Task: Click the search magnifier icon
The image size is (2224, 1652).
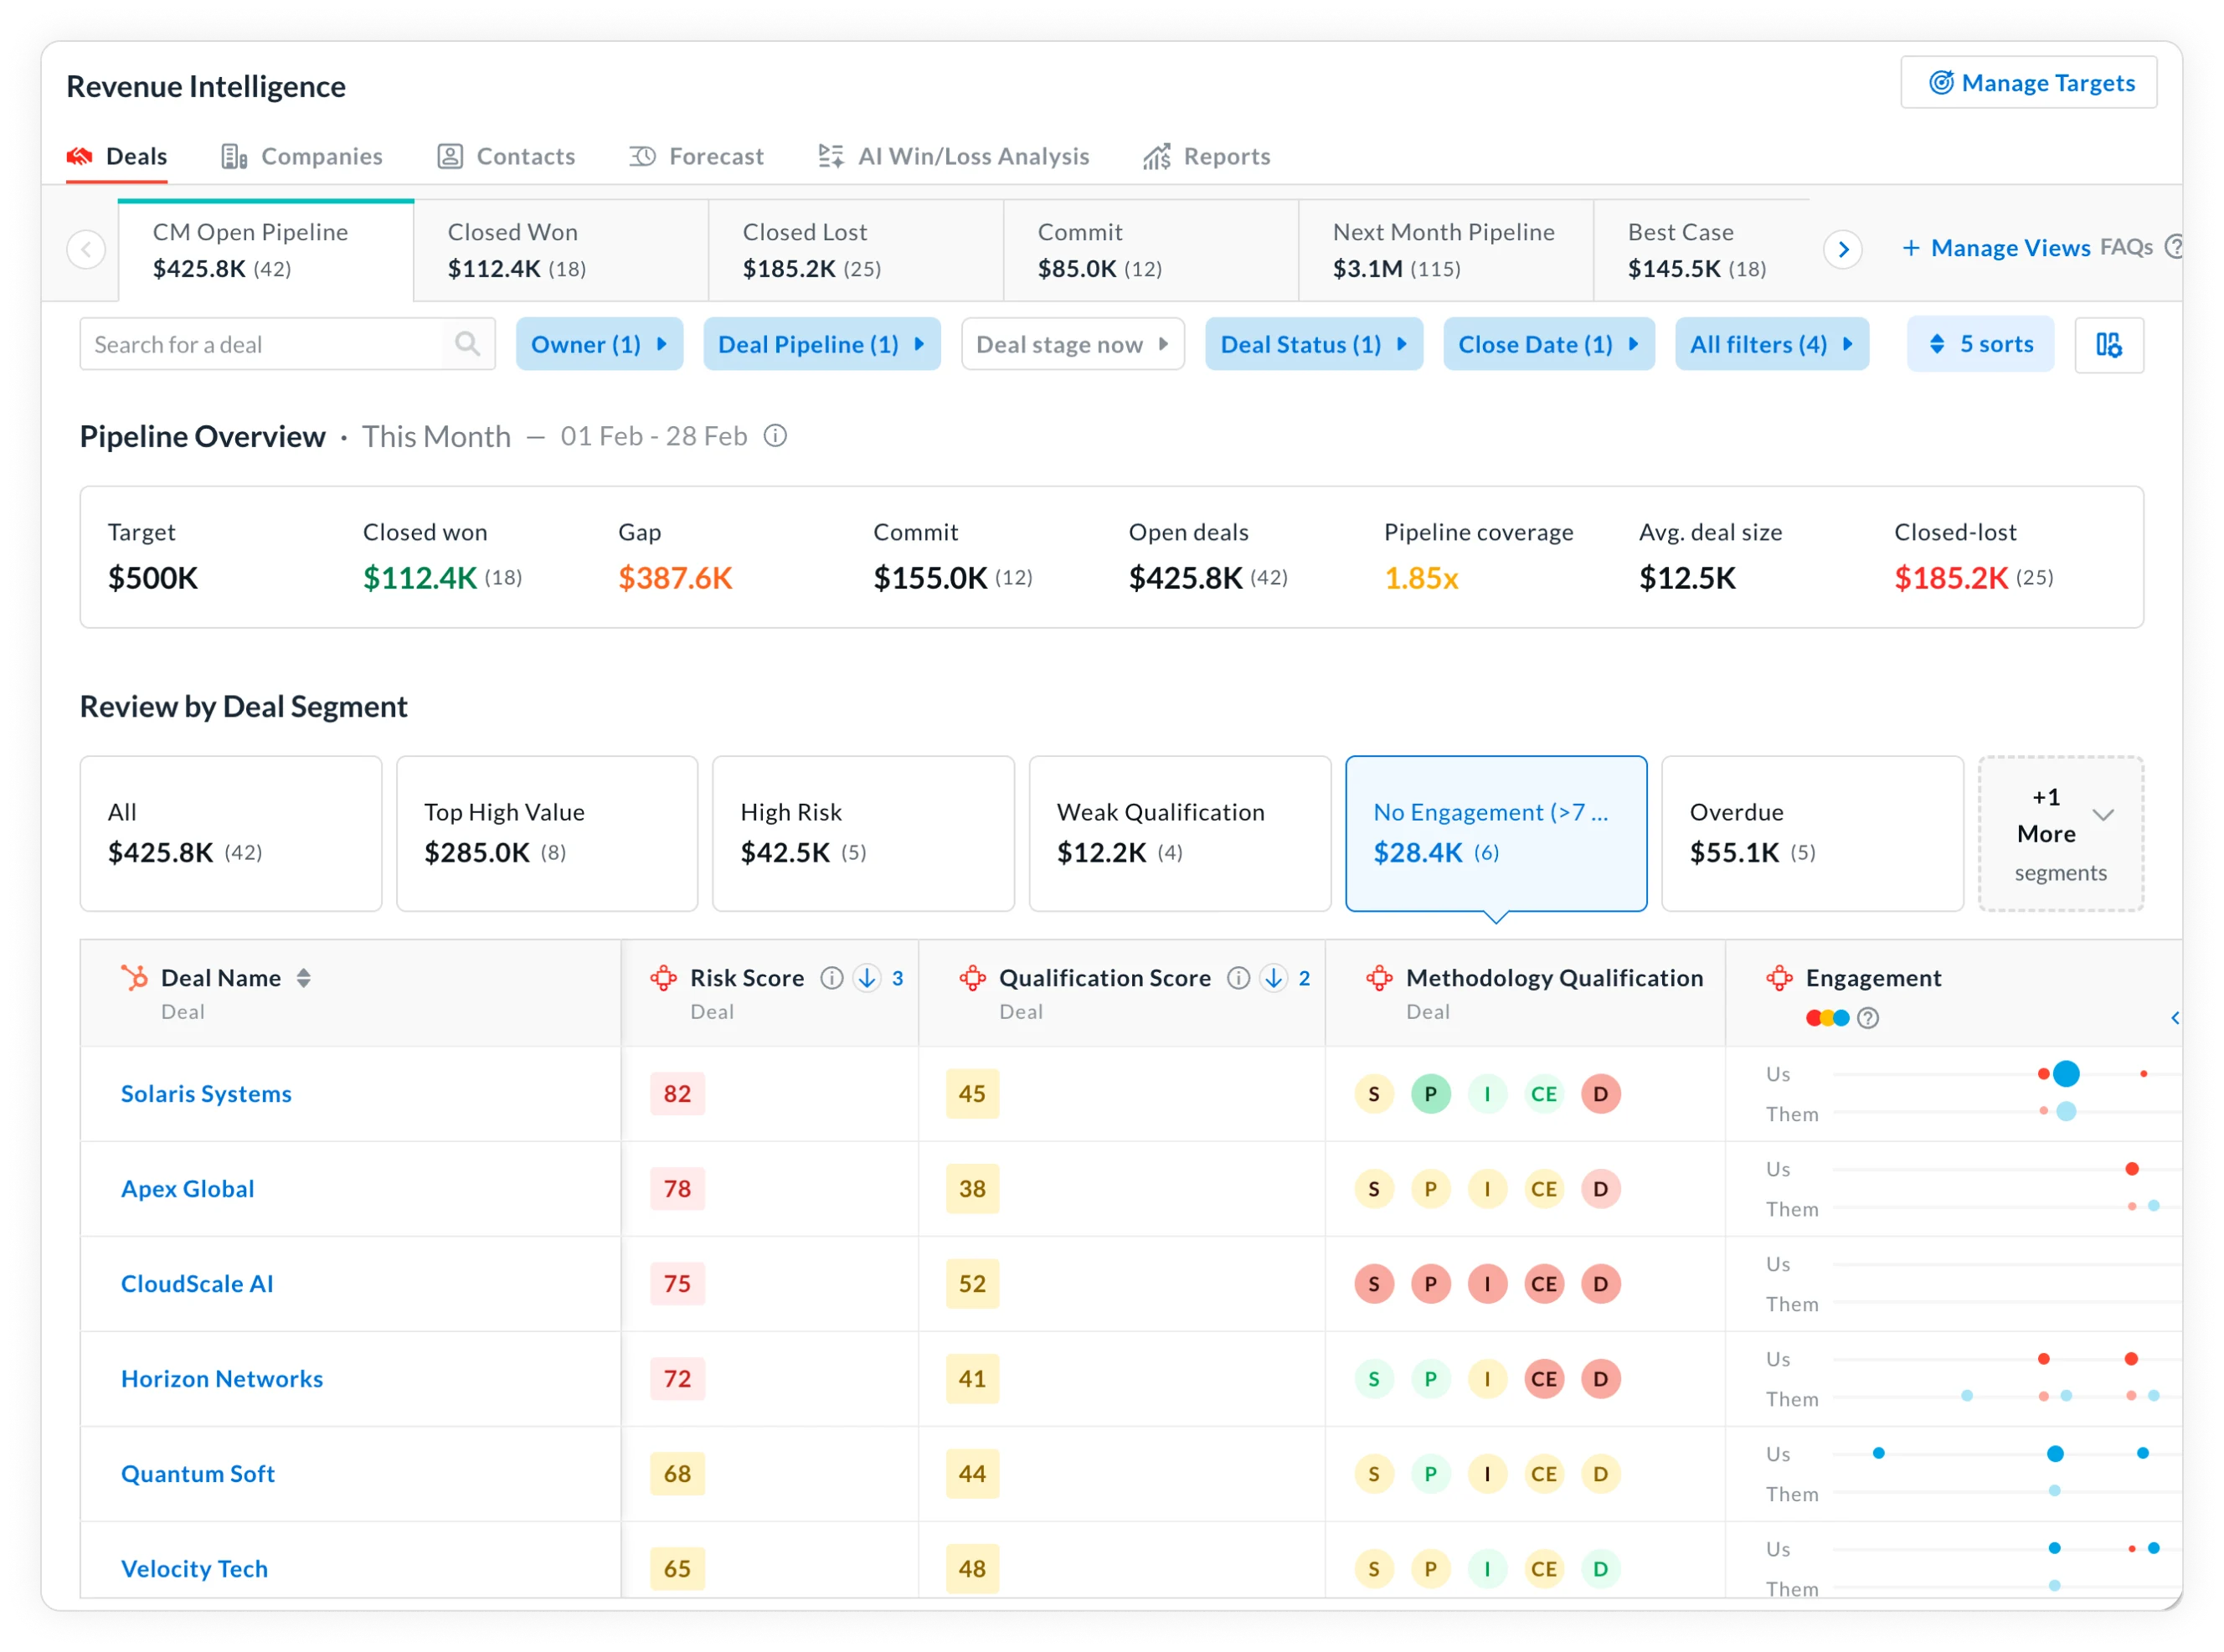Action: 467,344
